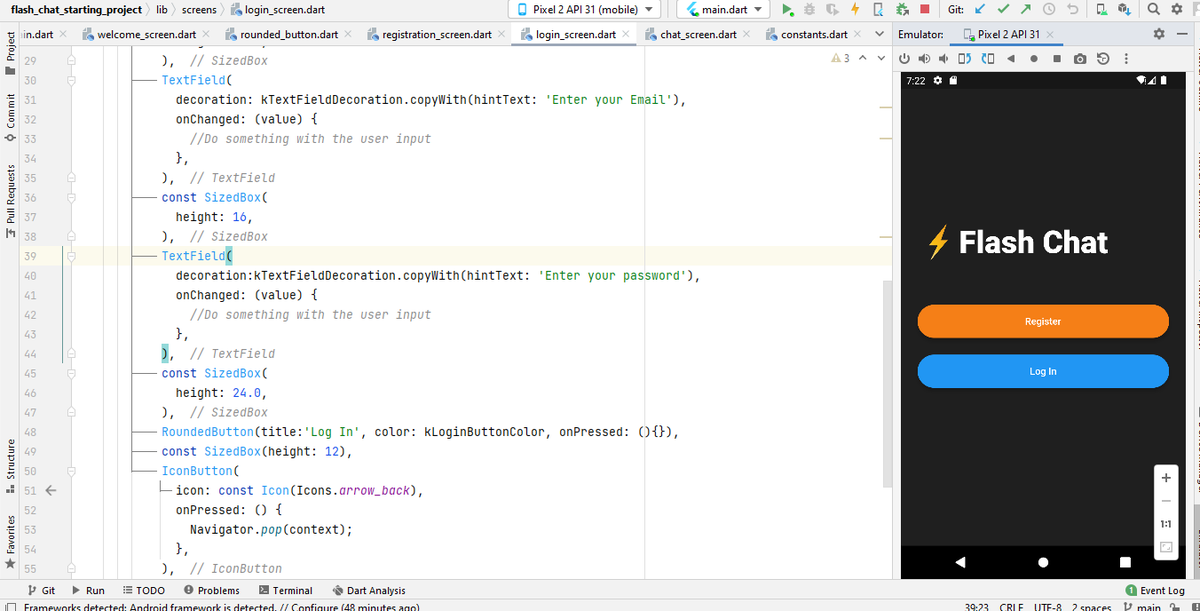Image resolution: width=1200 pixels, height=611 pixels.
Task: Click Git rollback undo arrow
Action: [1071, 10]
